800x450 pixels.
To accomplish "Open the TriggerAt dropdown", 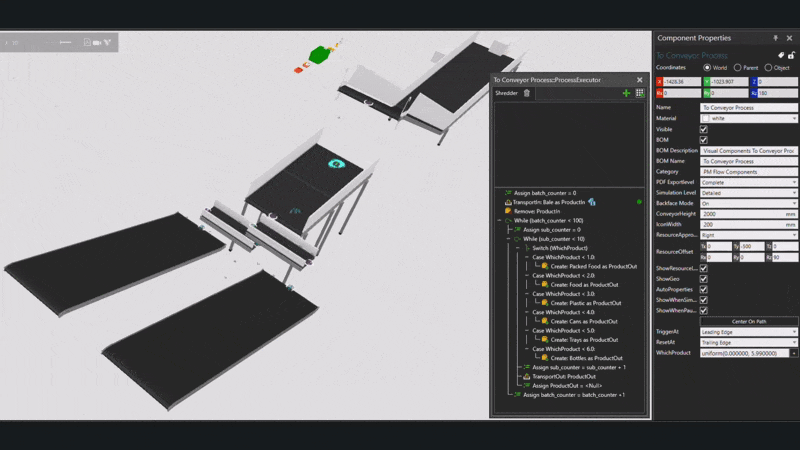I will 794,331.
